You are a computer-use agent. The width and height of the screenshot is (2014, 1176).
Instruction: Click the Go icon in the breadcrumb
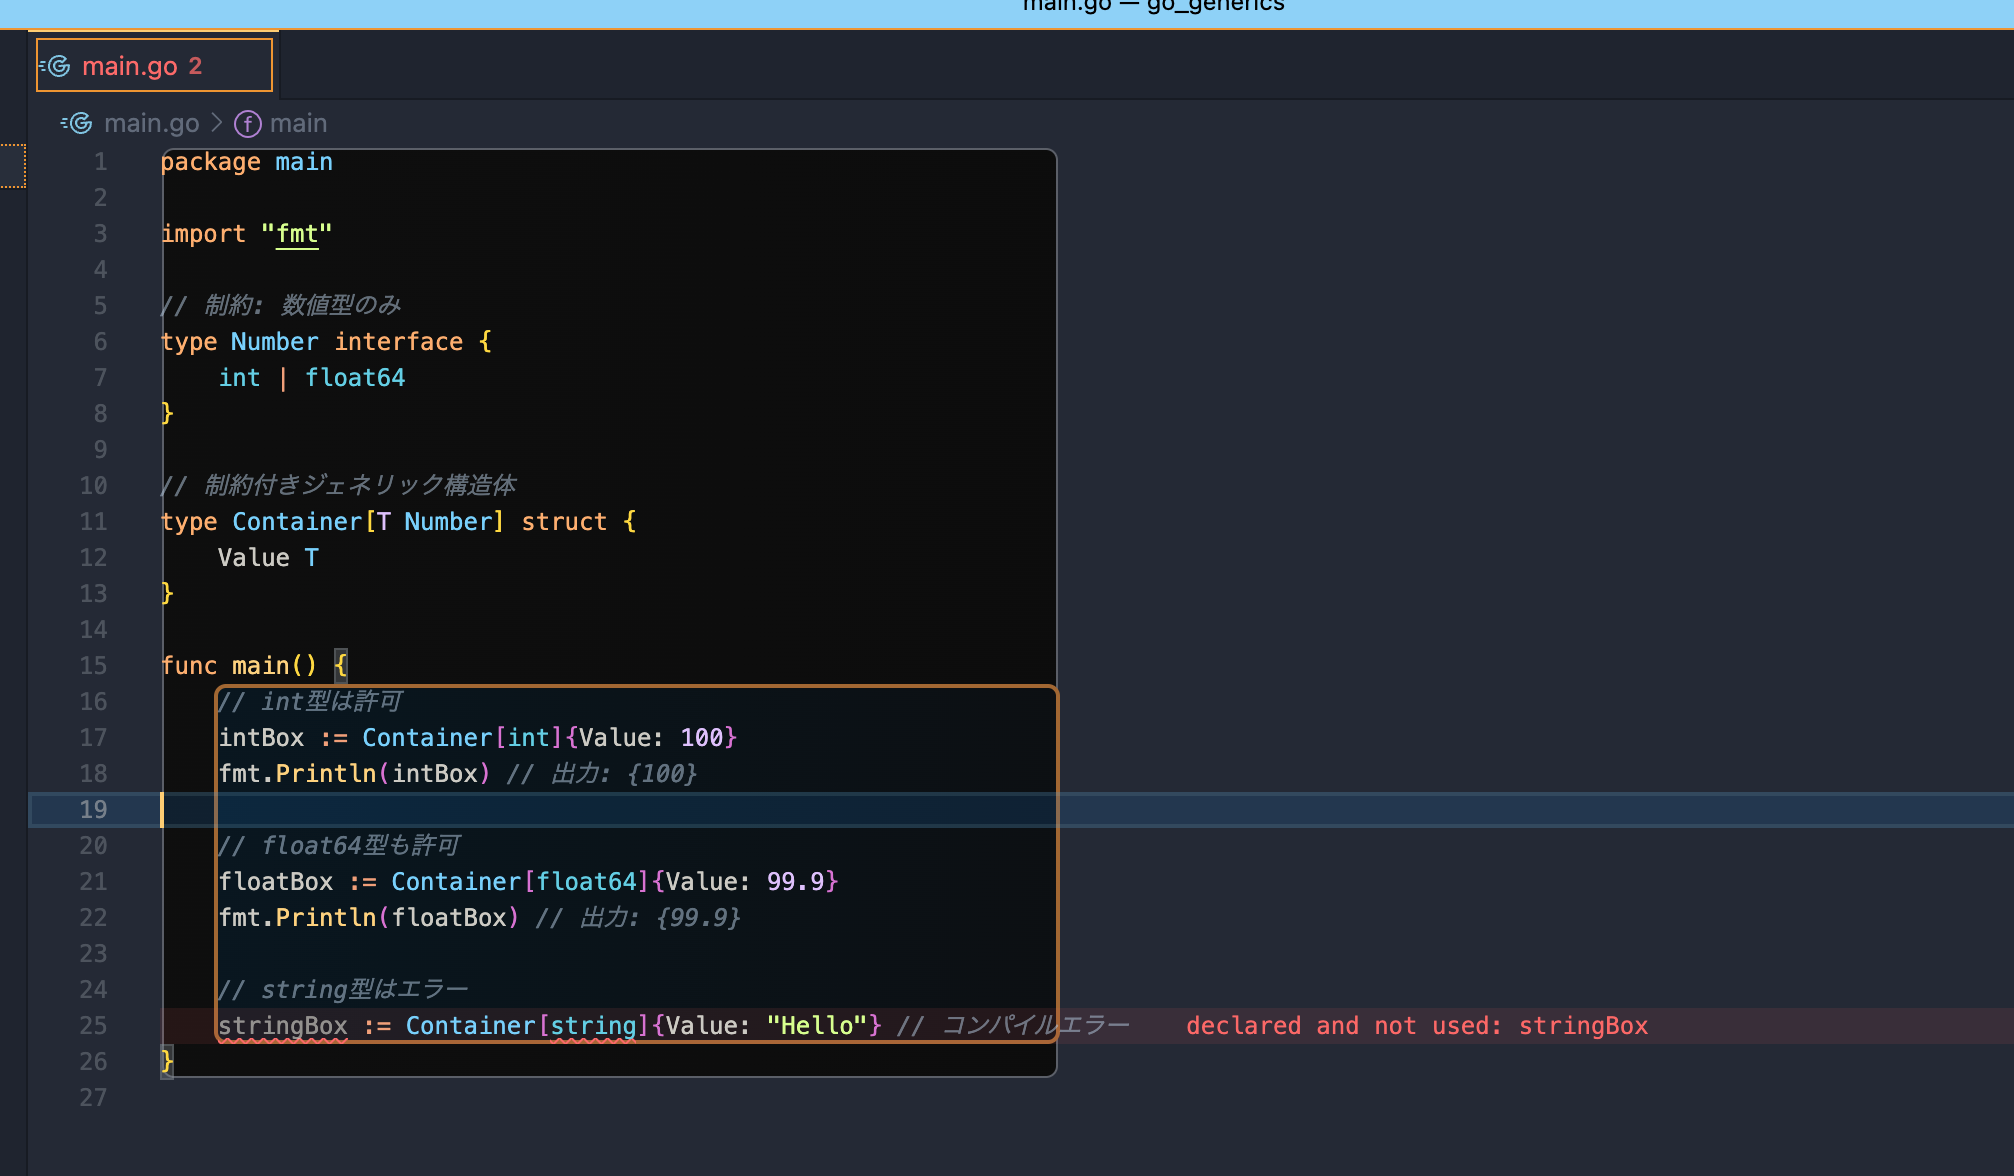coord(78,123)
